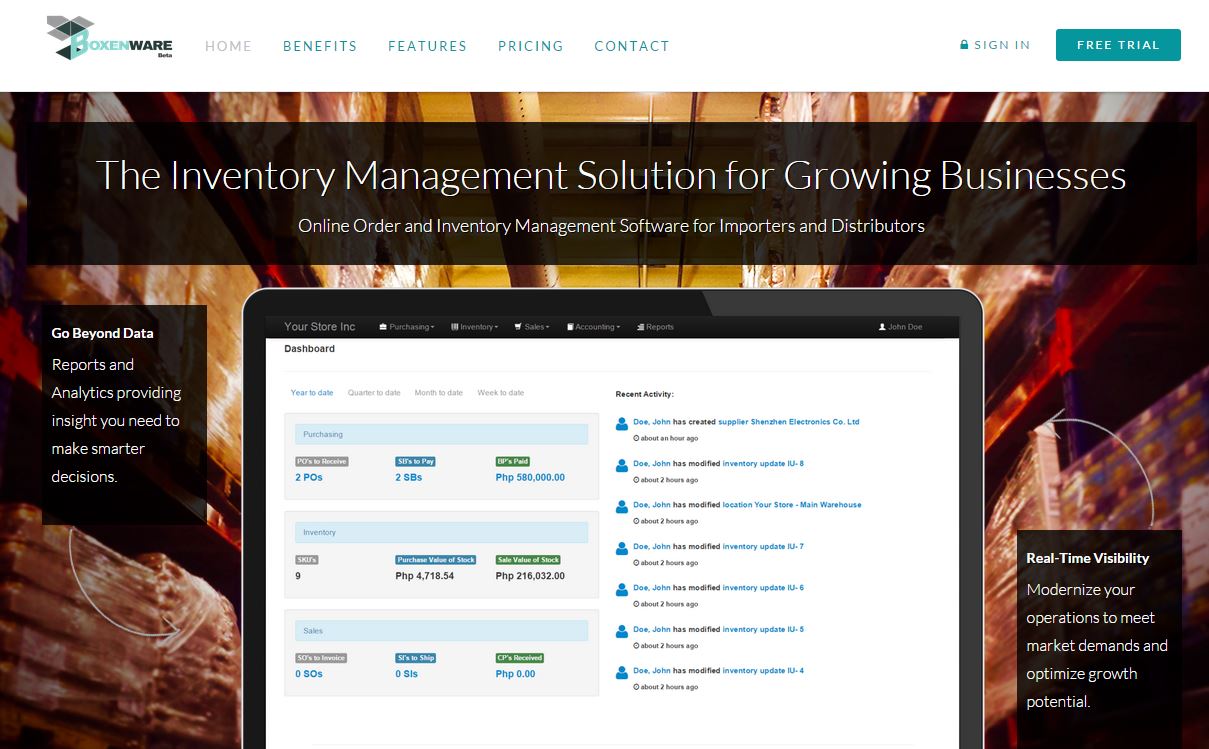
Task: Expand the Purchasing dropdown in the dashboard
Action: pos(407,327)
